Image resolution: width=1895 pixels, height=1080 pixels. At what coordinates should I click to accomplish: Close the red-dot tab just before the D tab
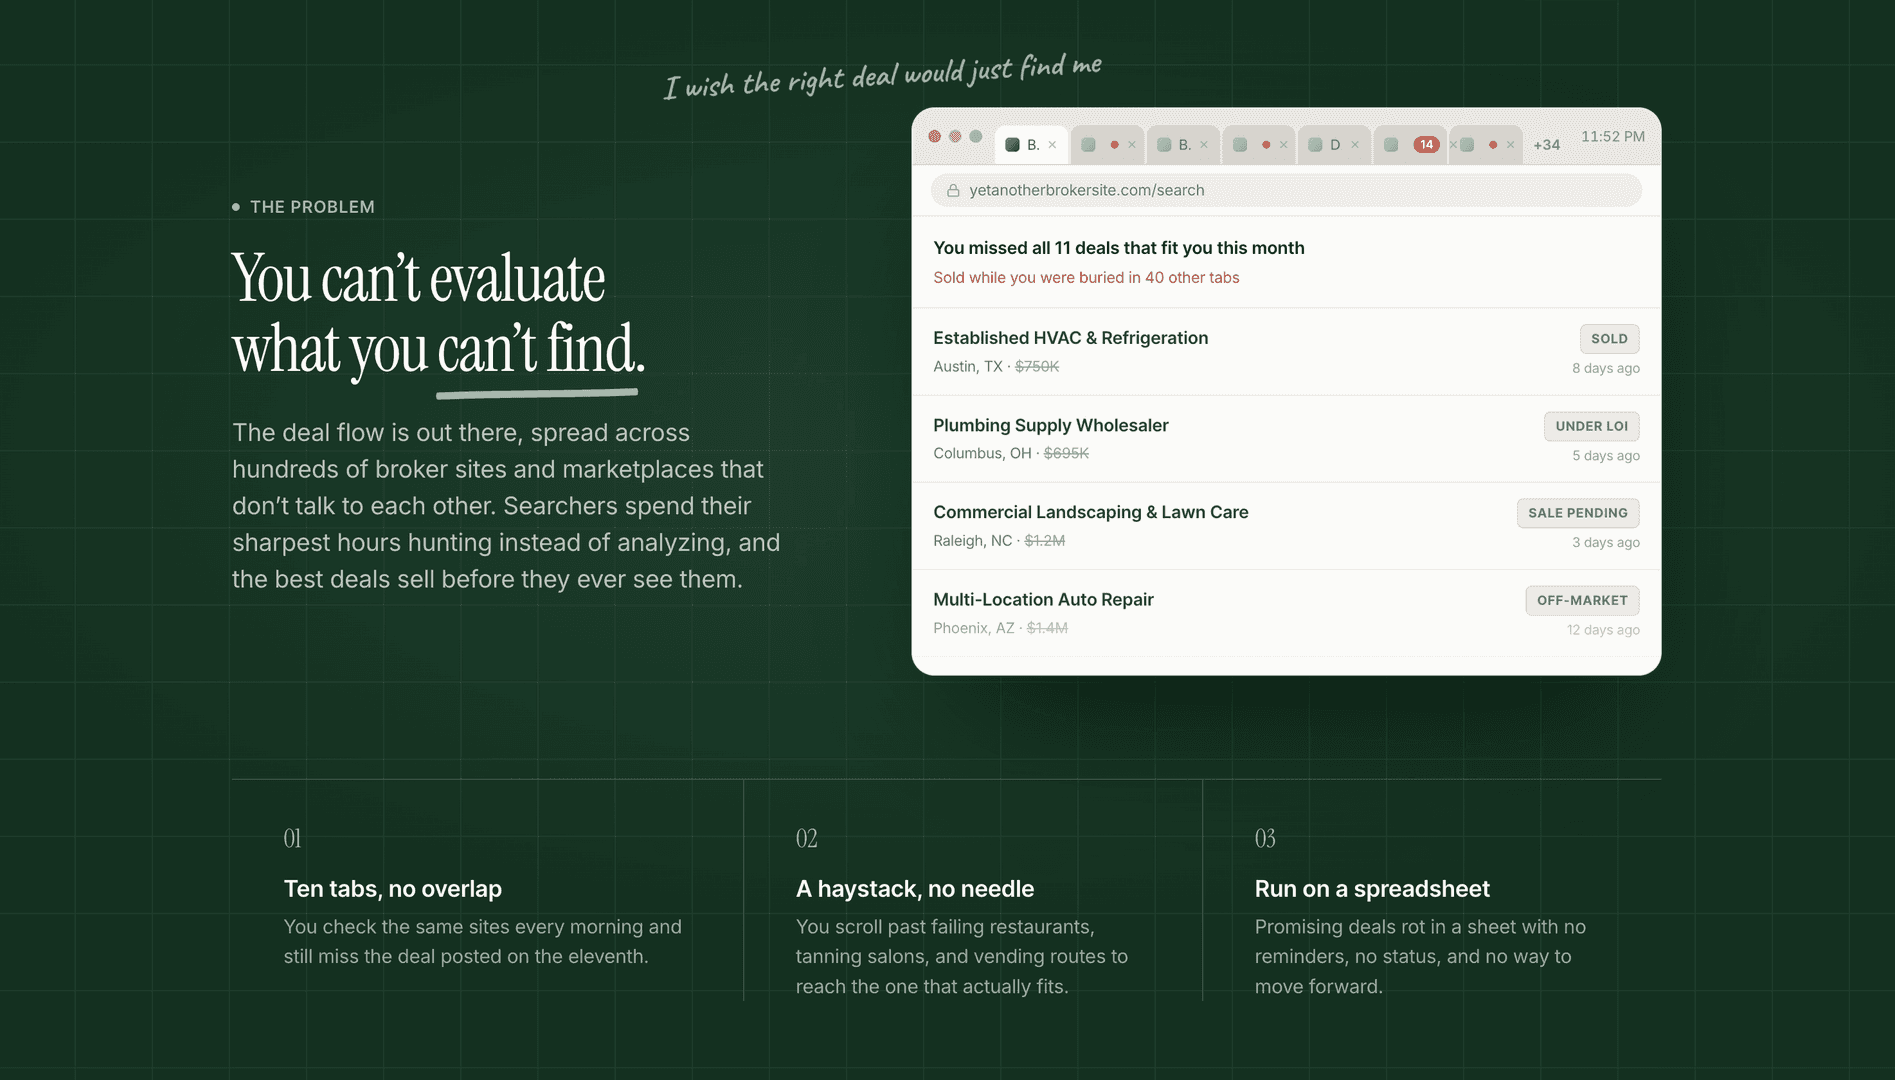[1283, 145]
